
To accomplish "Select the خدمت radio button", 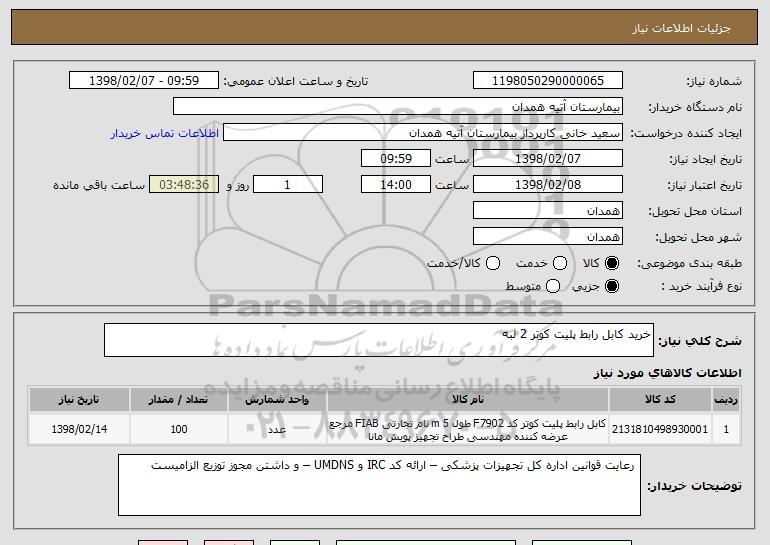I will point(560,263).
